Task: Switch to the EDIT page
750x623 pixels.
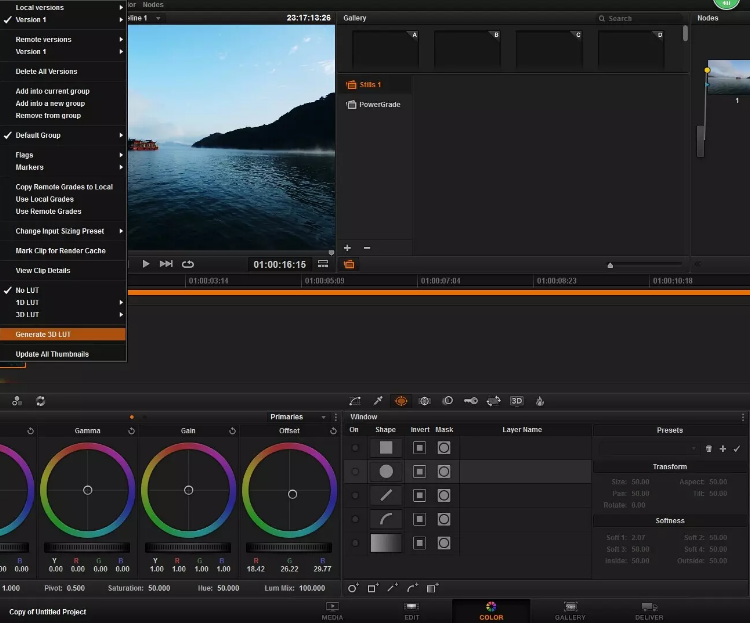Action: 411,611
